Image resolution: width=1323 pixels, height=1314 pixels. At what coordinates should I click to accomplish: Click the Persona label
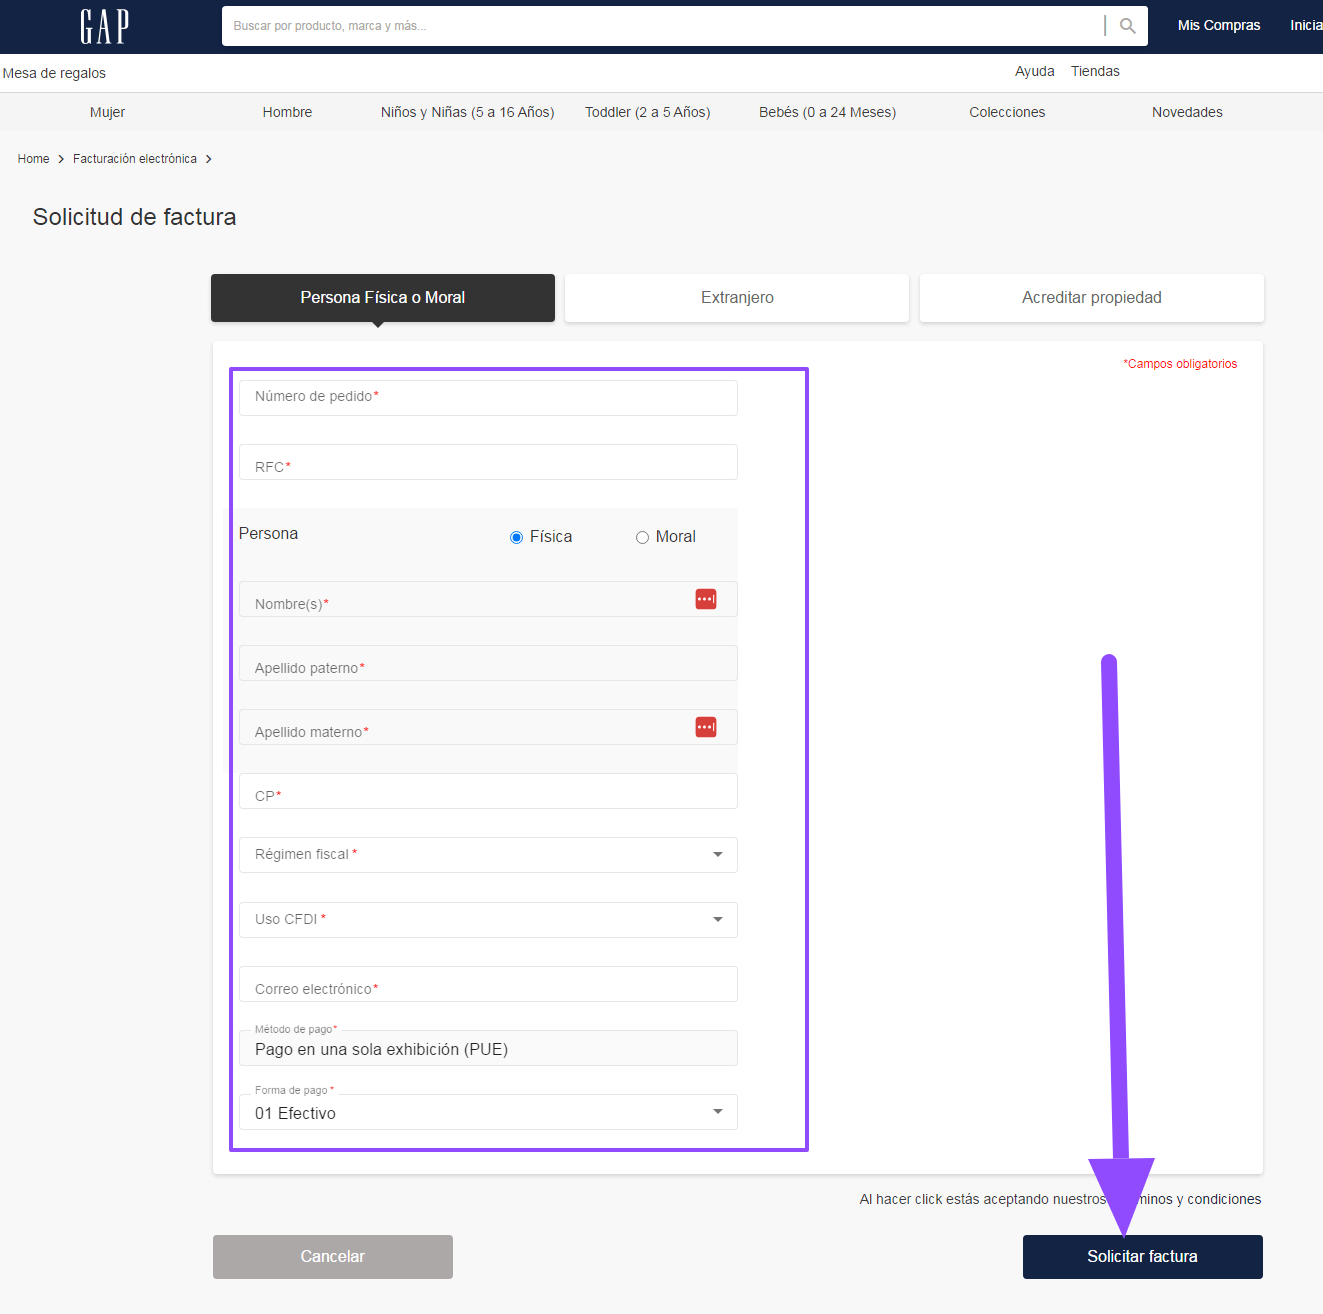(268, 534)
